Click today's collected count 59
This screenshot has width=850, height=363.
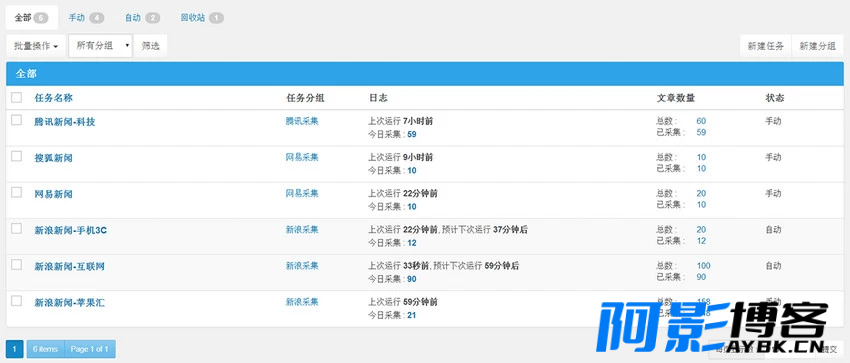[x=412, y=134]
